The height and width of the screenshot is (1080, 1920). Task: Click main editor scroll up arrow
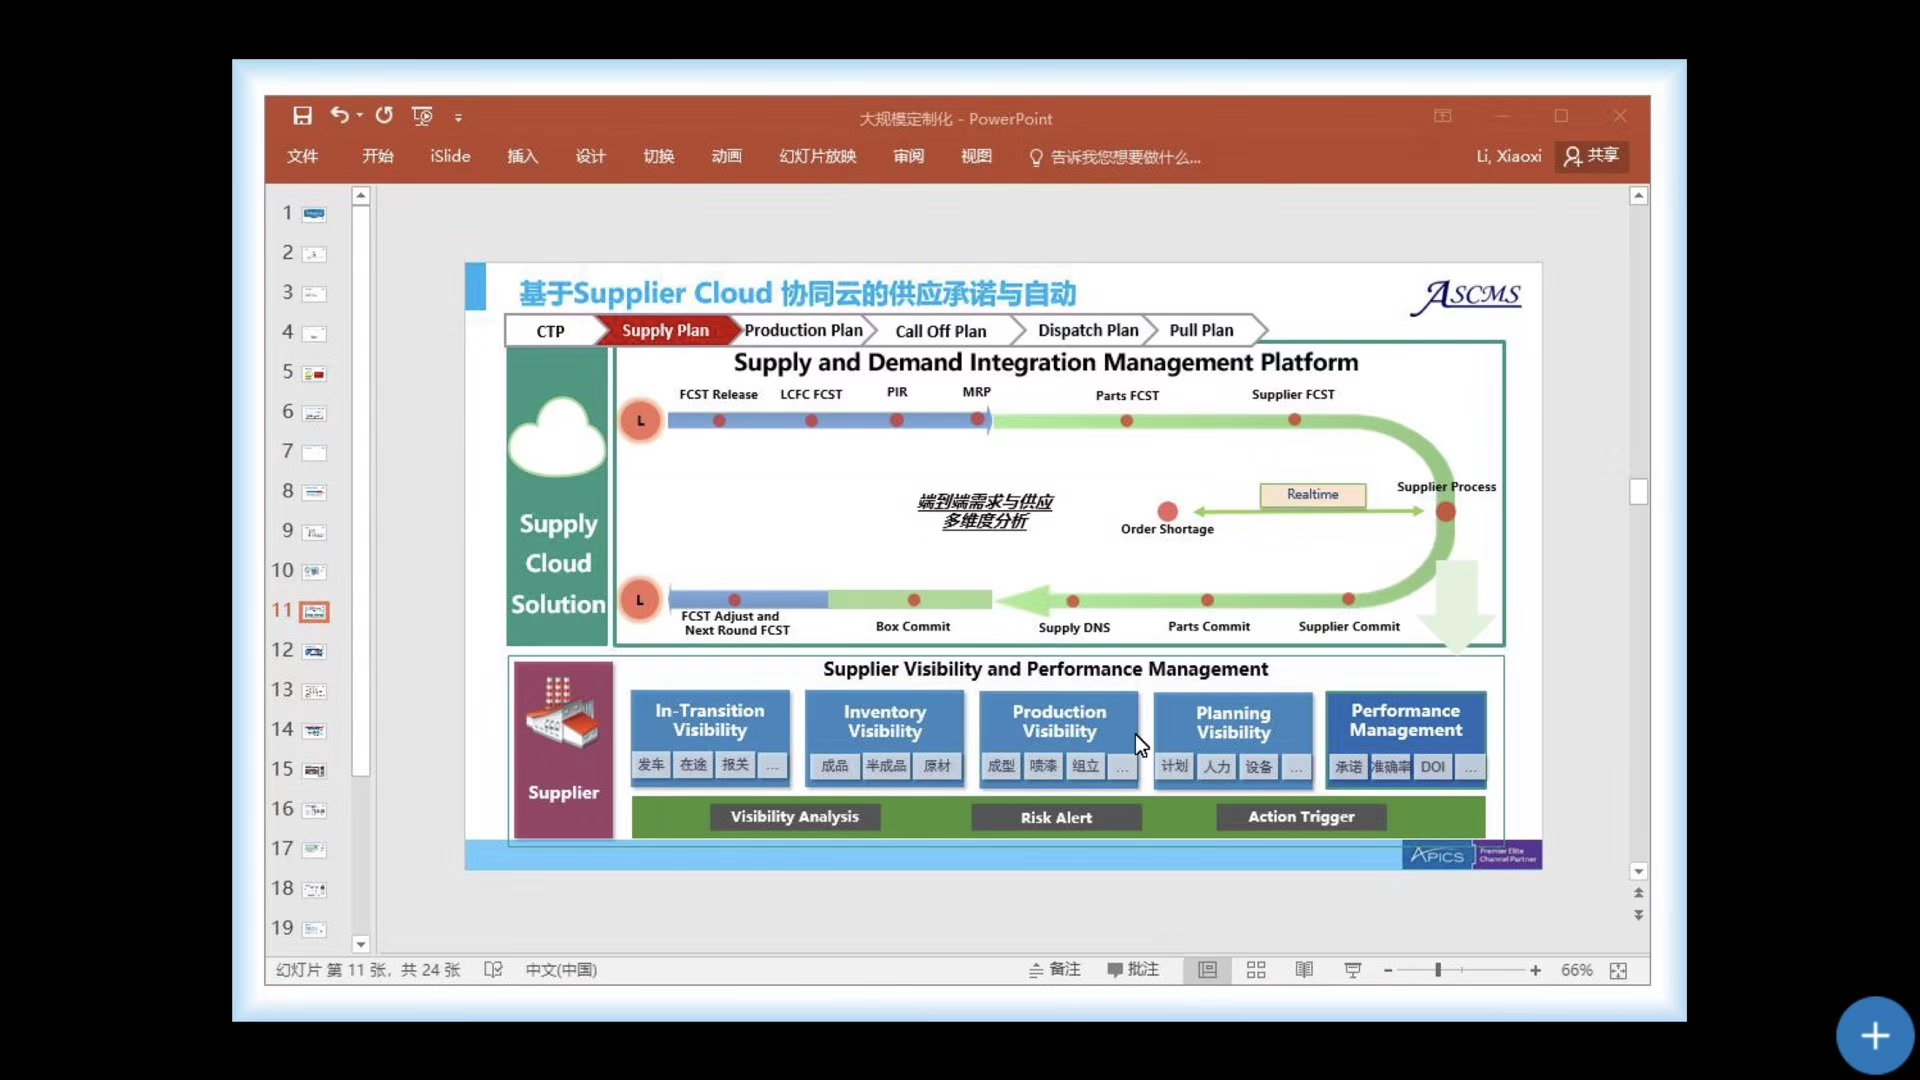click(x=1638, y=196)
